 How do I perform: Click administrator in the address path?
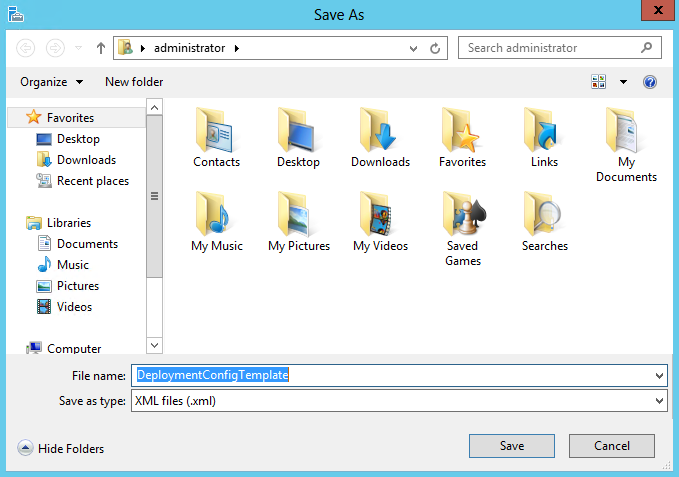tap(190, 48)
